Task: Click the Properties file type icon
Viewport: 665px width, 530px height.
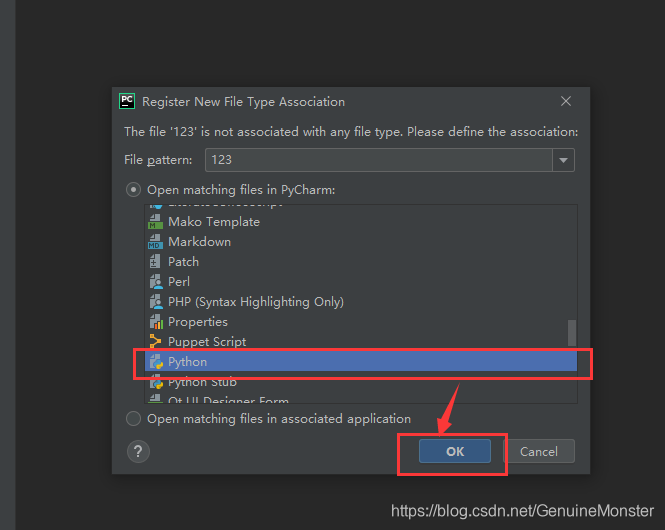Action: point(156,322)
